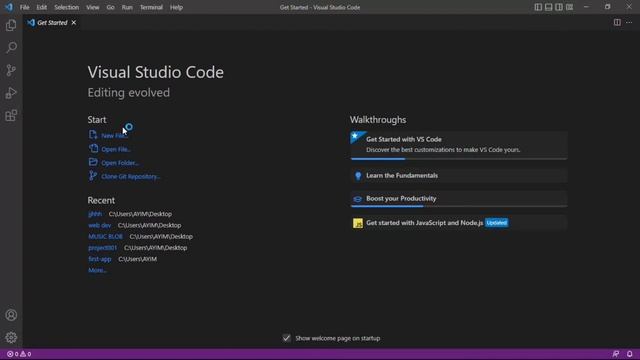The image size is (640, 360).
Task: Toggle secondary side bar layout icon
Action: coord(559,7)
